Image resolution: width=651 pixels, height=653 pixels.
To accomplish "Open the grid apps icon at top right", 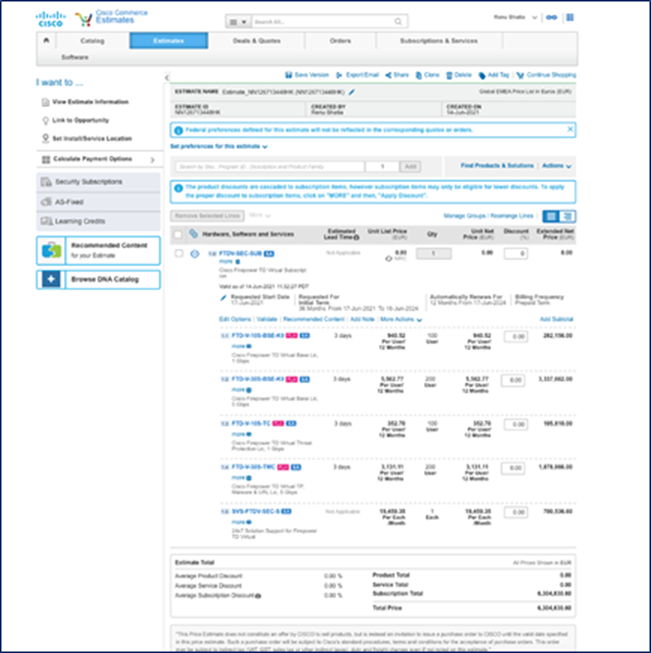I will 570,17.
